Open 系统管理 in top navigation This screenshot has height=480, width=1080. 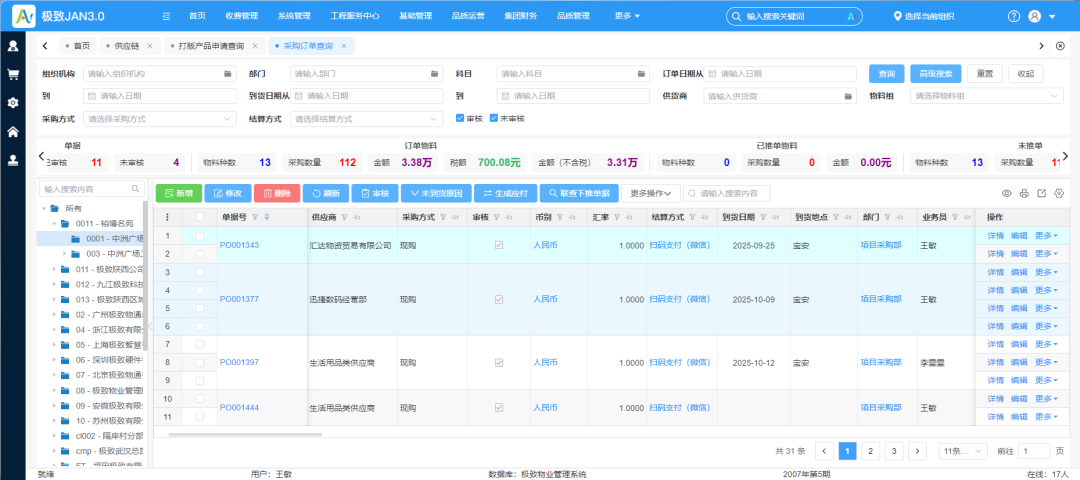(294, 16)
